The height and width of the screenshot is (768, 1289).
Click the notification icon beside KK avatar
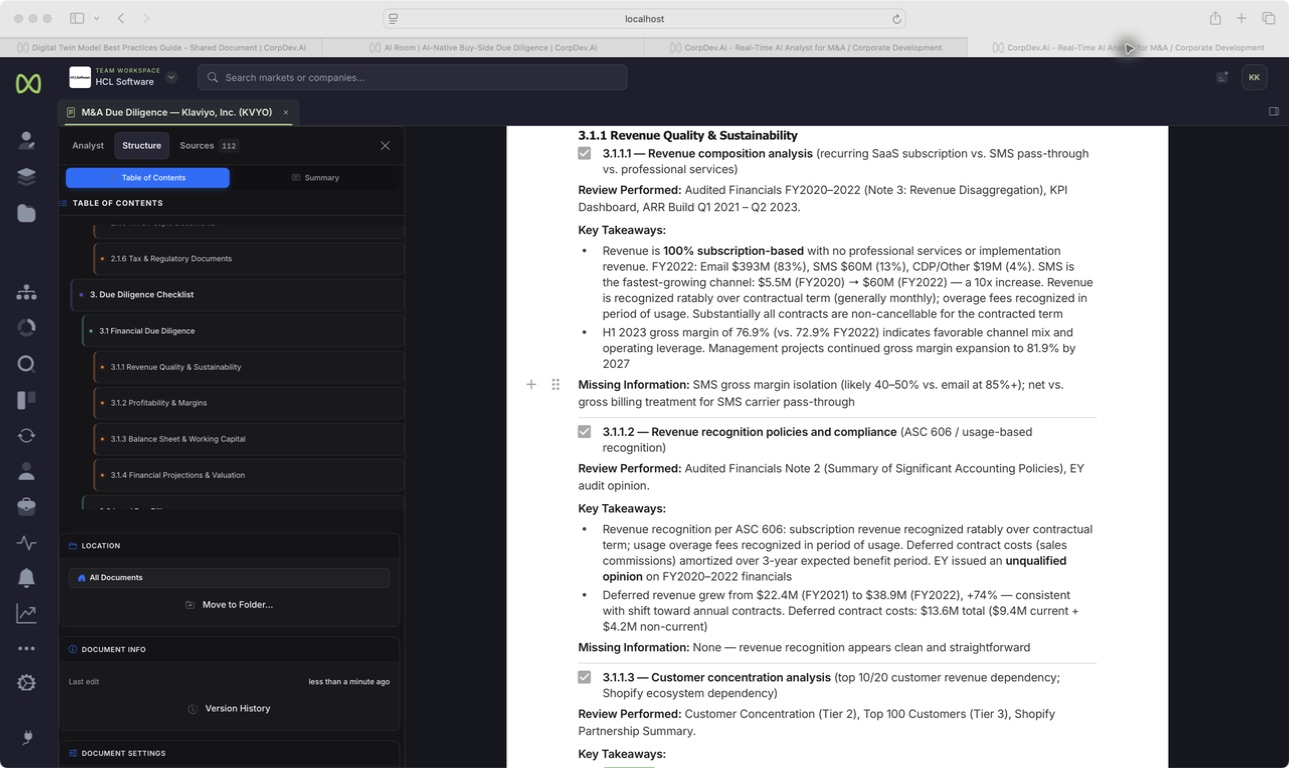point(1222,77)
